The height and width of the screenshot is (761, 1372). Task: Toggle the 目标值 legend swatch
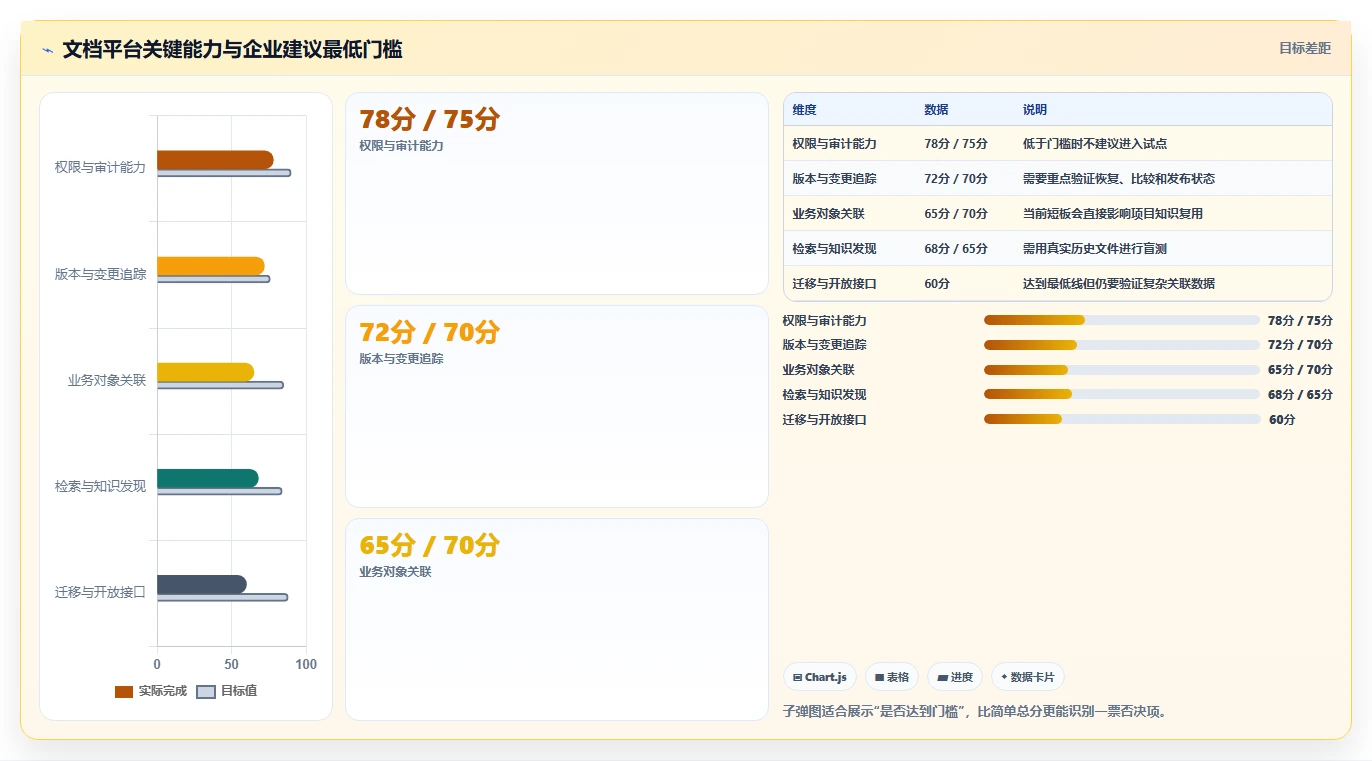click(x=206, y=691)
